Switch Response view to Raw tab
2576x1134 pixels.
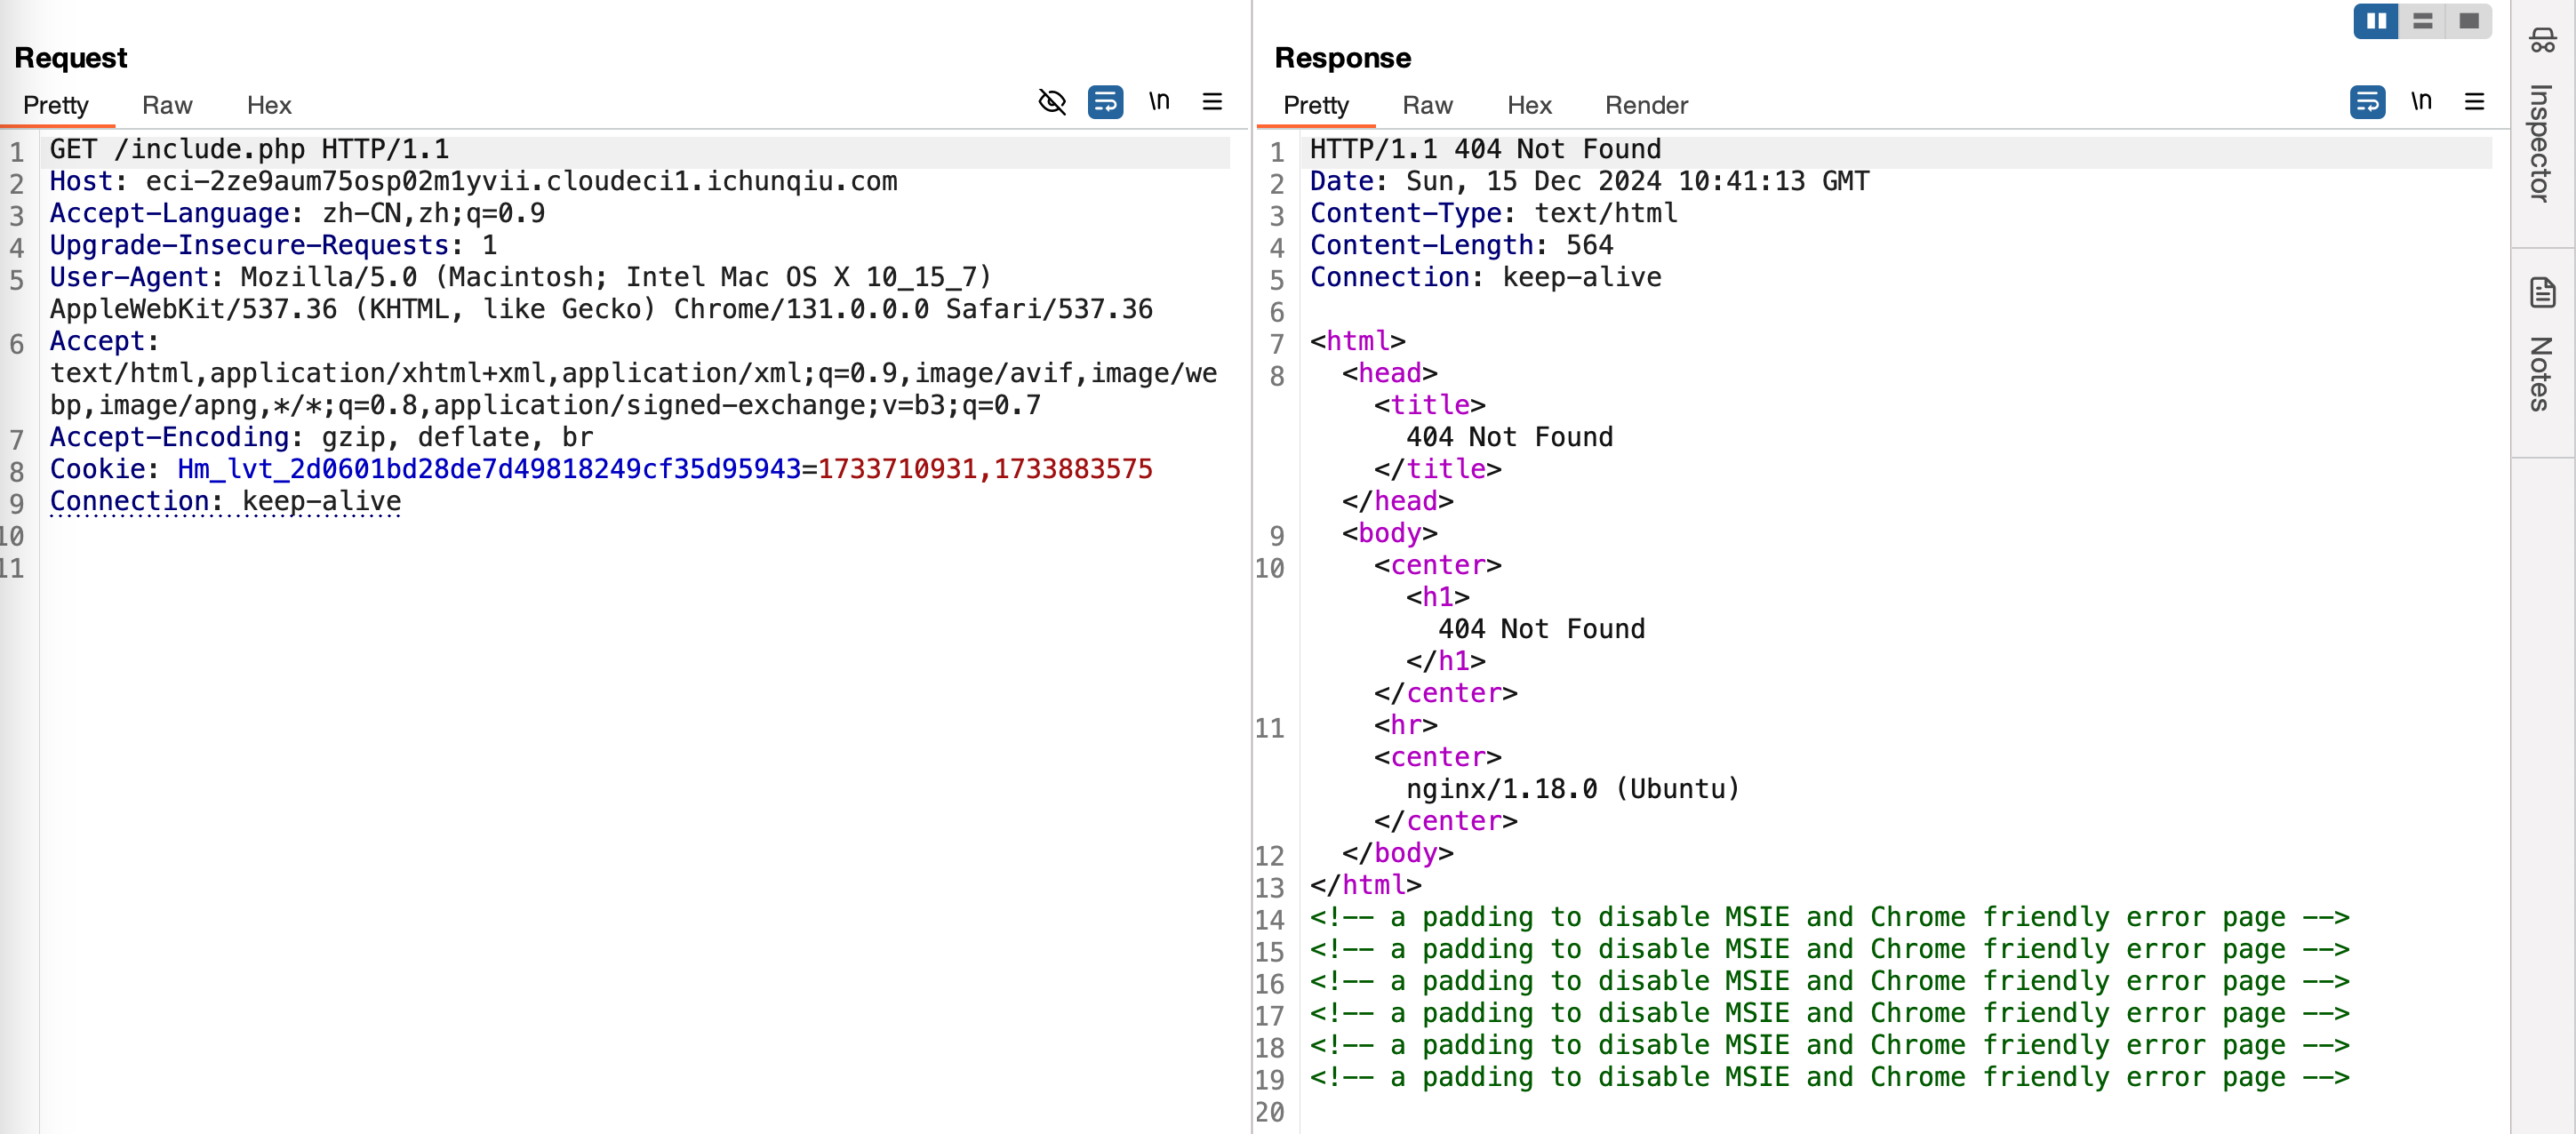(x=1427, y=106)
